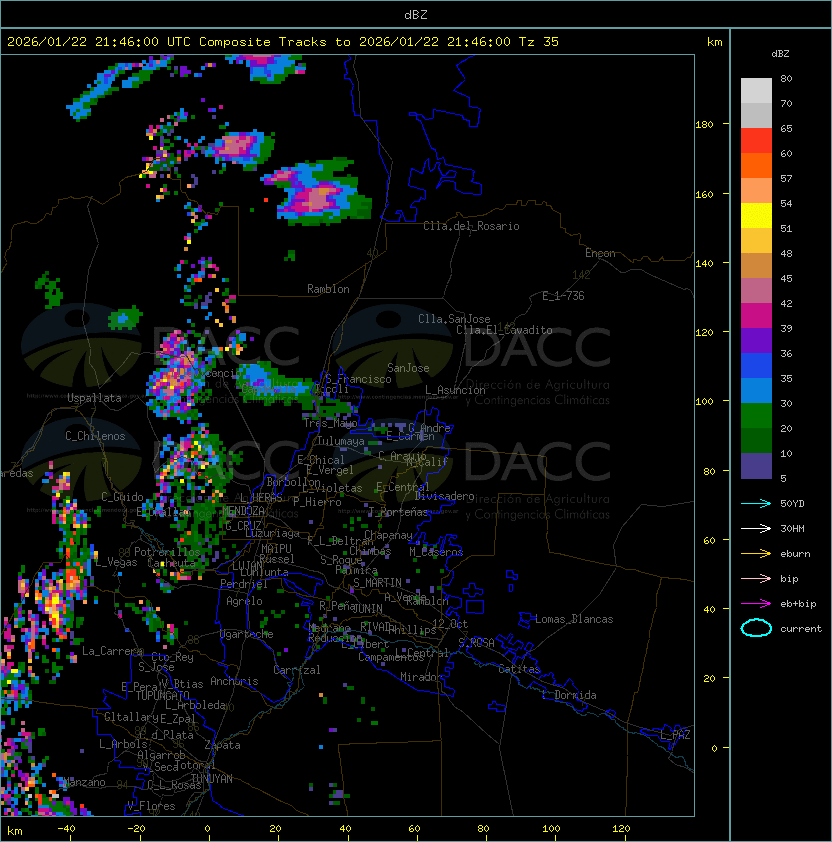The width and height of the screenshot is (832, 842).
Task: Click the Ugarteche place label
Action: [x=247, y=634]
